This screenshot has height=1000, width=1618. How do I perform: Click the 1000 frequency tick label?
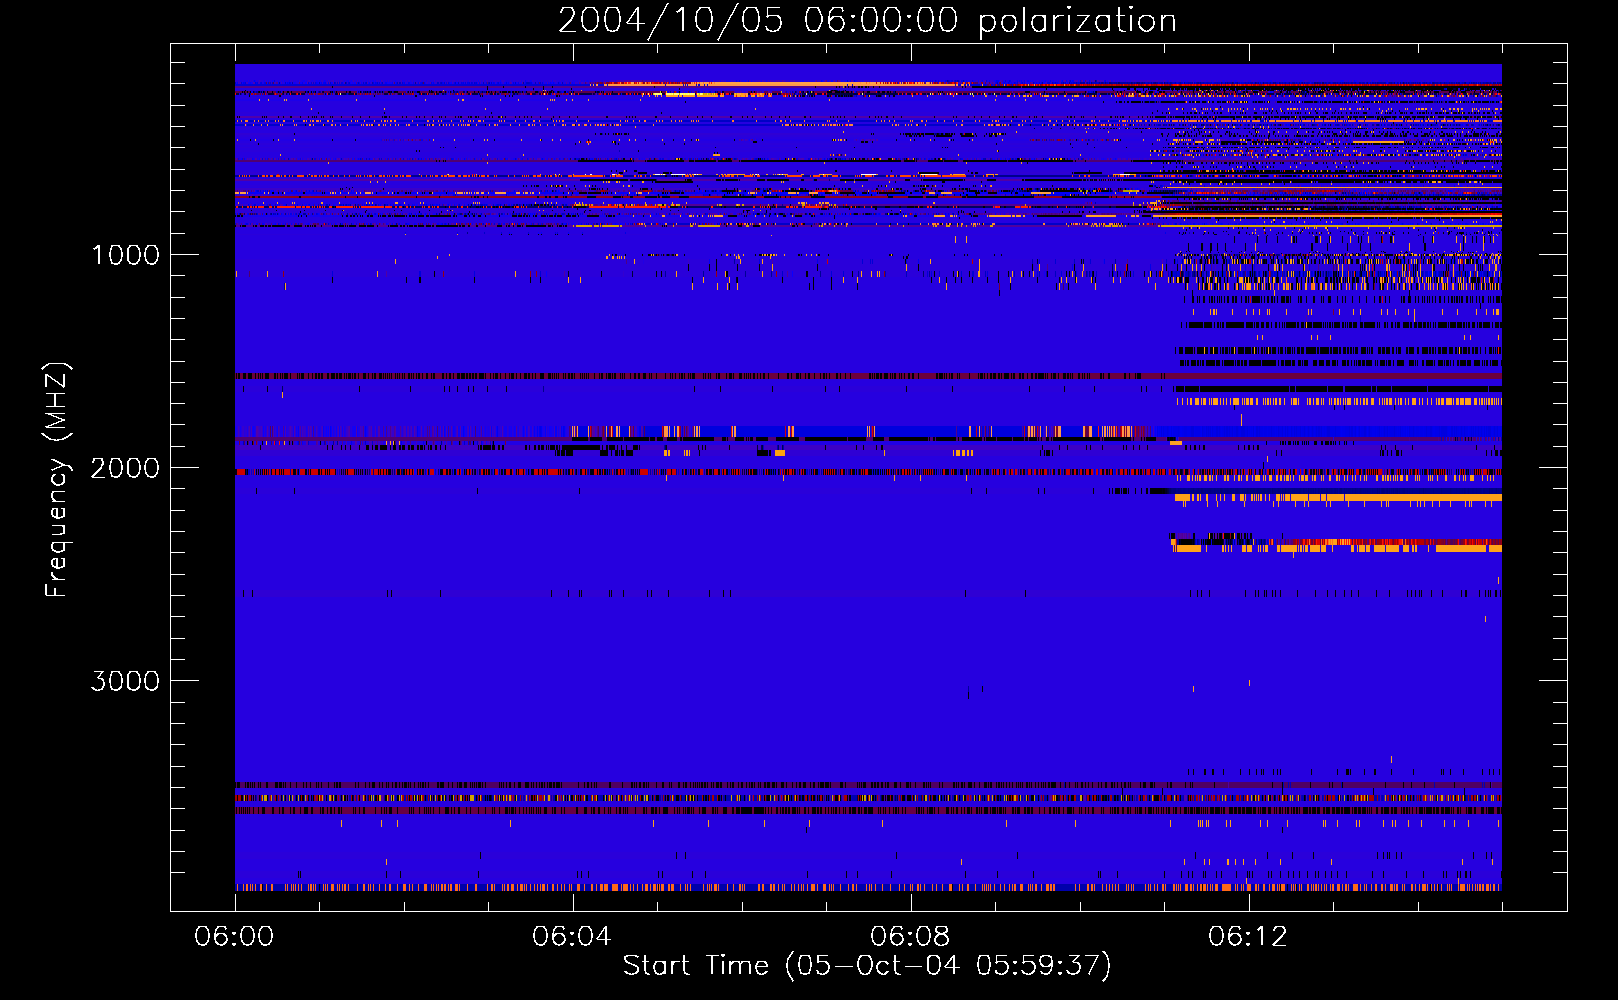click(125, 255)
